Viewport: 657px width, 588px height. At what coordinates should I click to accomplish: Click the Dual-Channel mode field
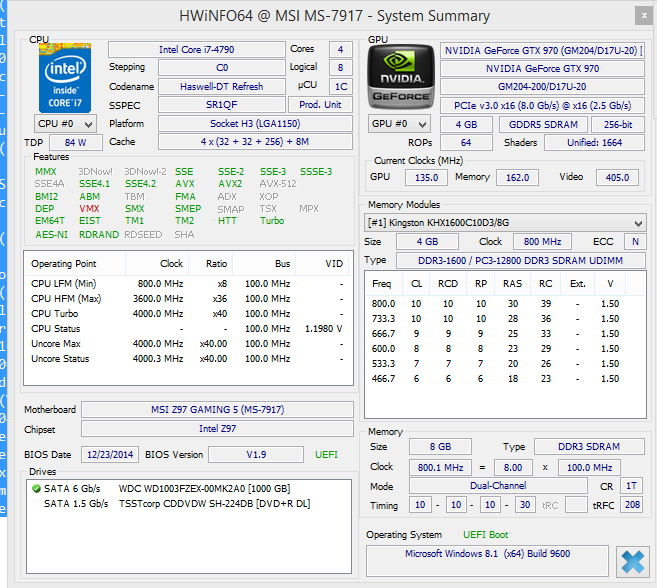point(498,486)
